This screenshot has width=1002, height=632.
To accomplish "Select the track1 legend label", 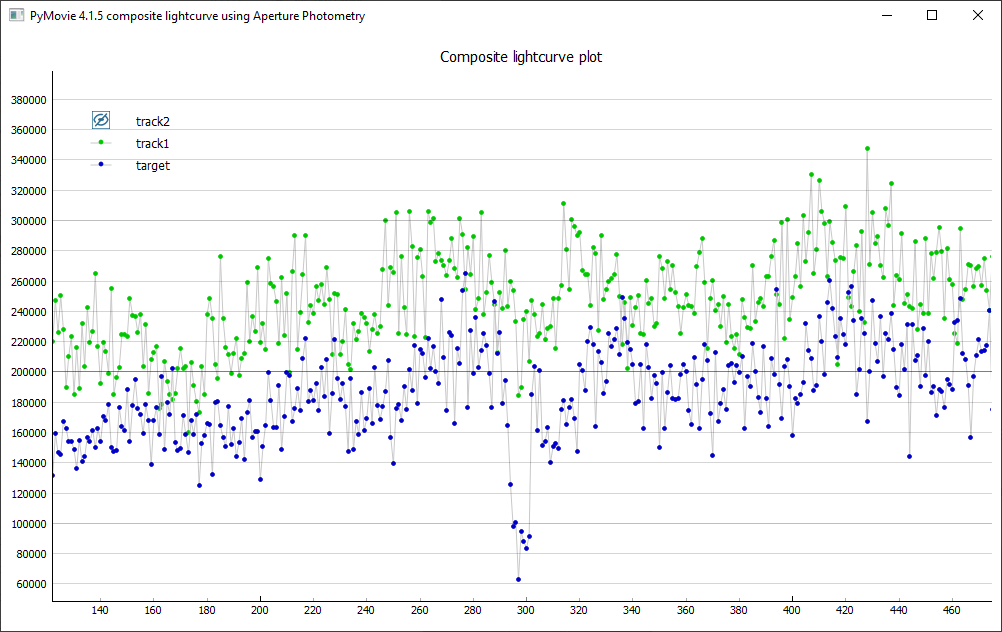I will click(152, 143).
